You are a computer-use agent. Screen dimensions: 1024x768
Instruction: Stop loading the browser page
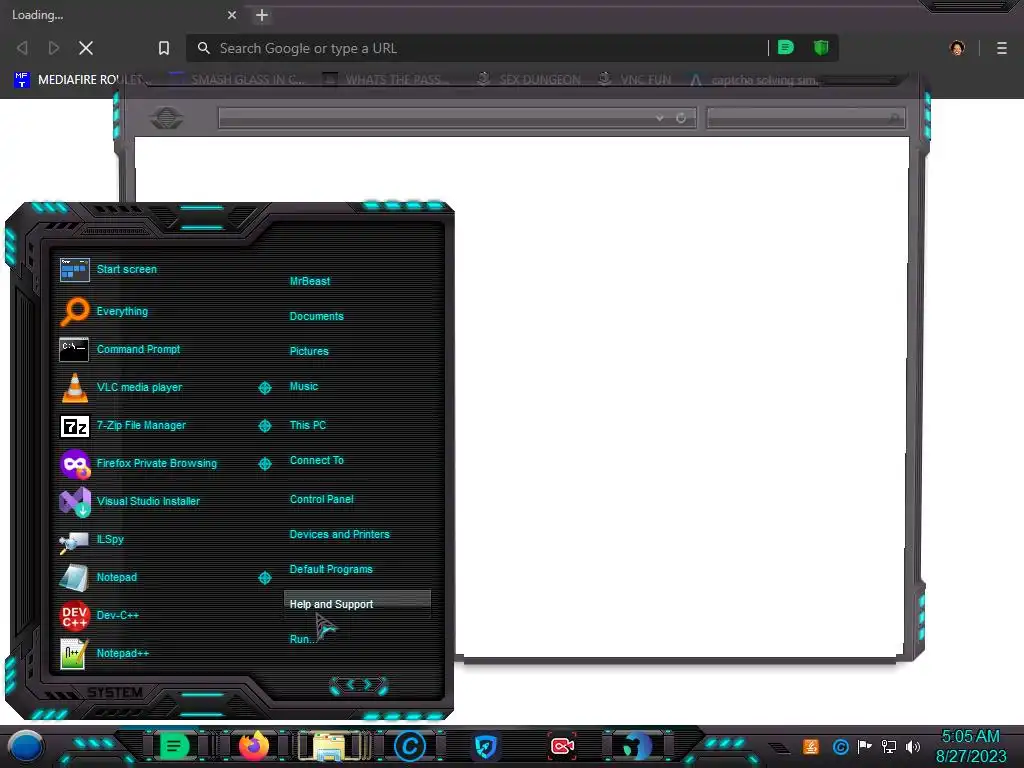point(86,48)
